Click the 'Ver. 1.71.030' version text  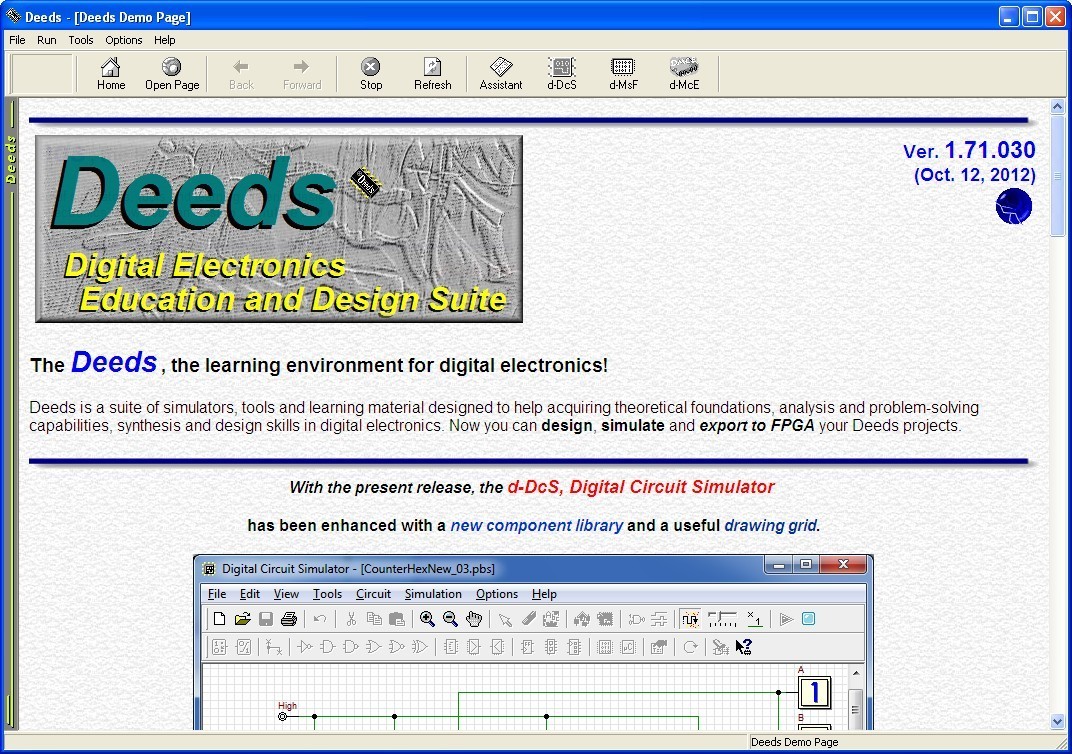(x=969, y=150)
